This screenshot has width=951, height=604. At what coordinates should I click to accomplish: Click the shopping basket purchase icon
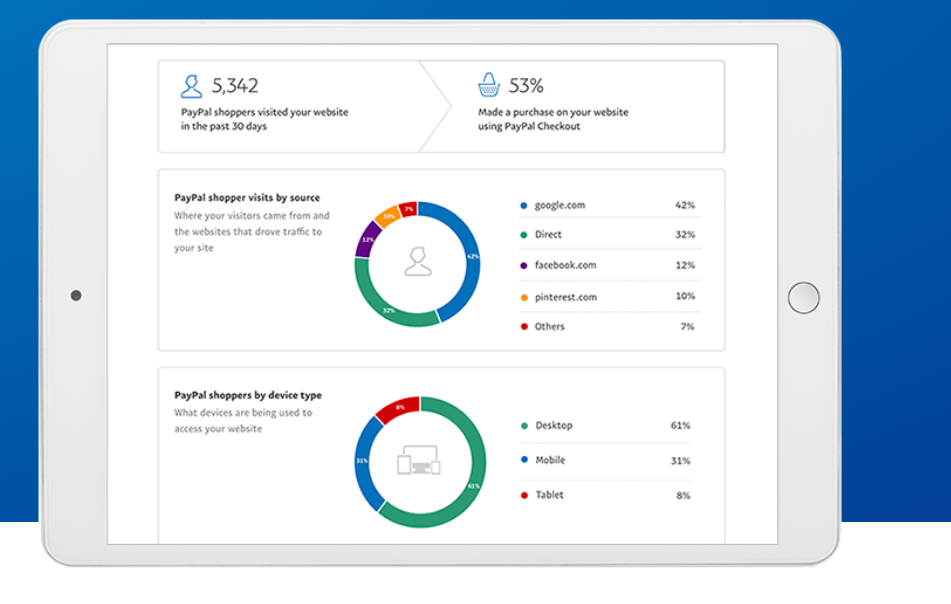click(x=488, y=85)
